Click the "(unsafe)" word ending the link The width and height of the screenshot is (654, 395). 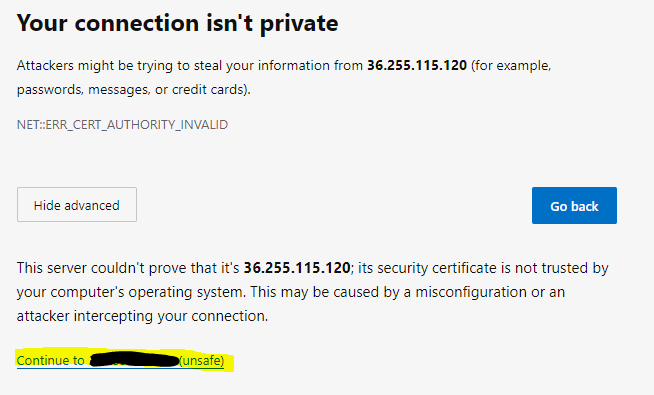tap(201, 360)
